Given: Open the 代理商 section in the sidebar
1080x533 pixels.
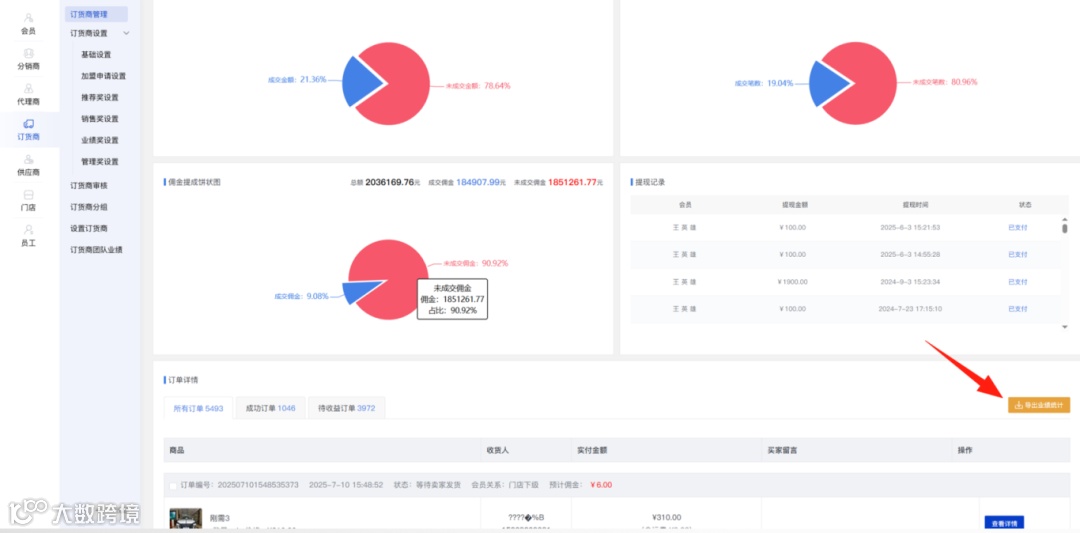Looking at the screenshot, I should [28, 94].
